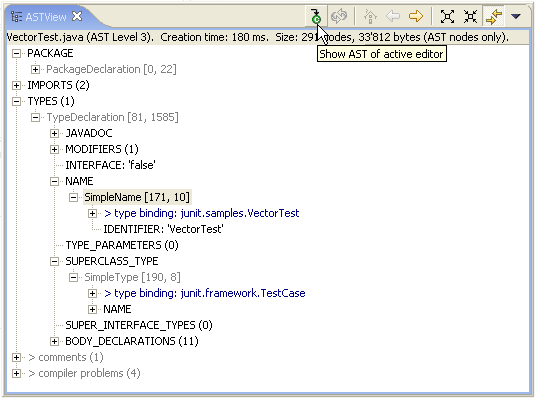Expand the compiler problems (4) node
The image size is (535, 398).
pos(16,373)
